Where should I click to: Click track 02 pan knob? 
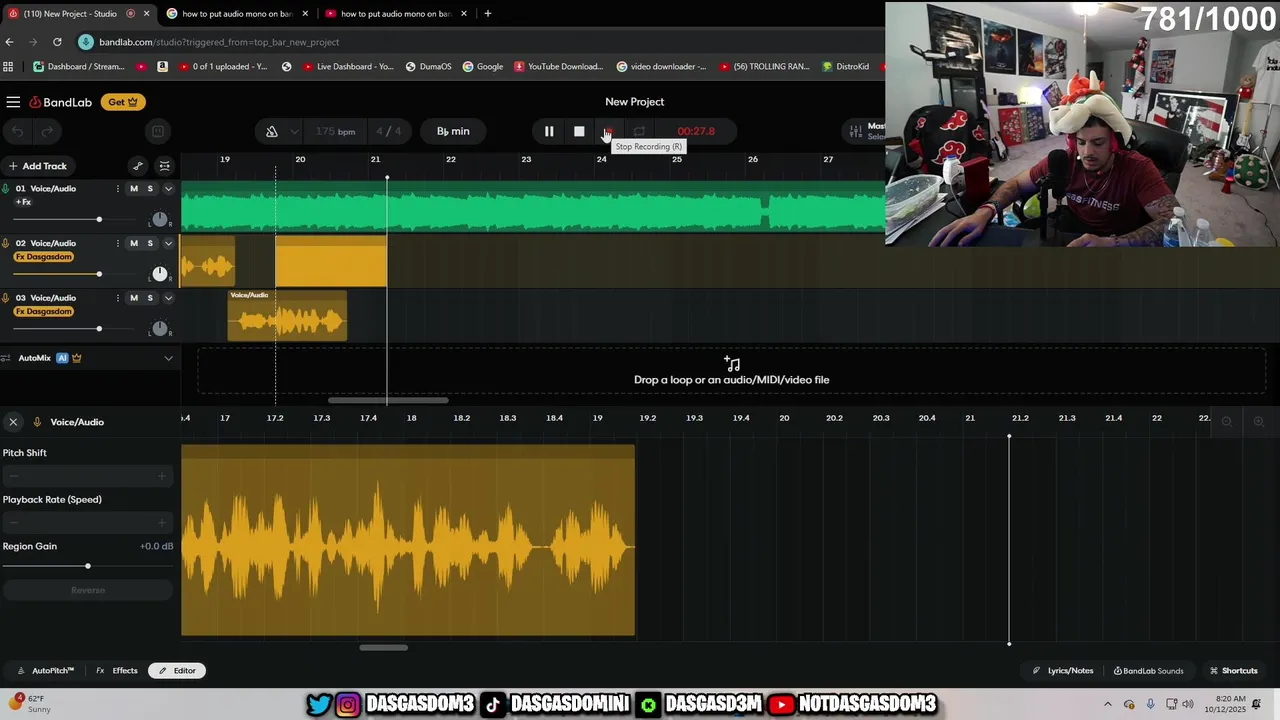pyautogui.click(x=159, y=274)
